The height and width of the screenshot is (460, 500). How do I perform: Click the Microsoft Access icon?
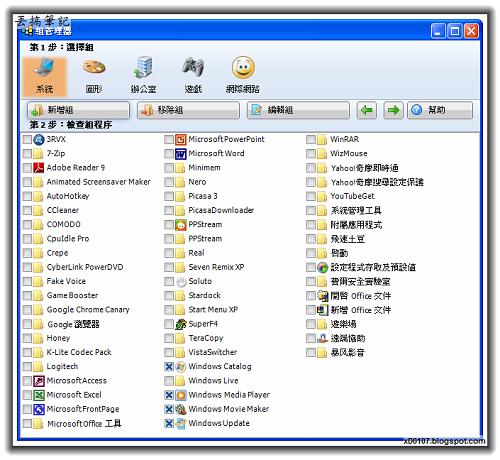(39, 381)
